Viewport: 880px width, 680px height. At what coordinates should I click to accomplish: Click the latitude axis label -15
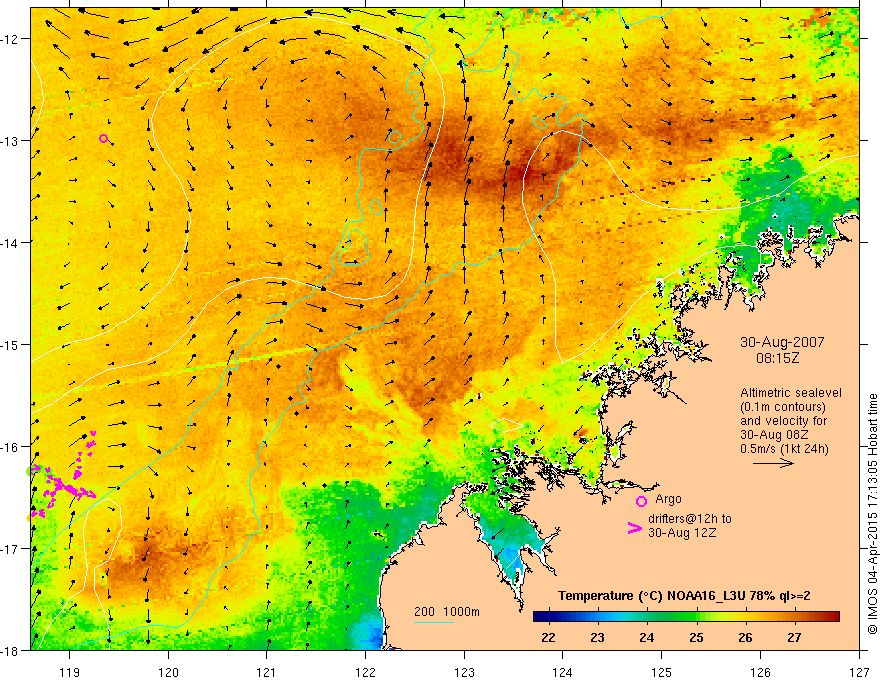(x=10, y=344)
